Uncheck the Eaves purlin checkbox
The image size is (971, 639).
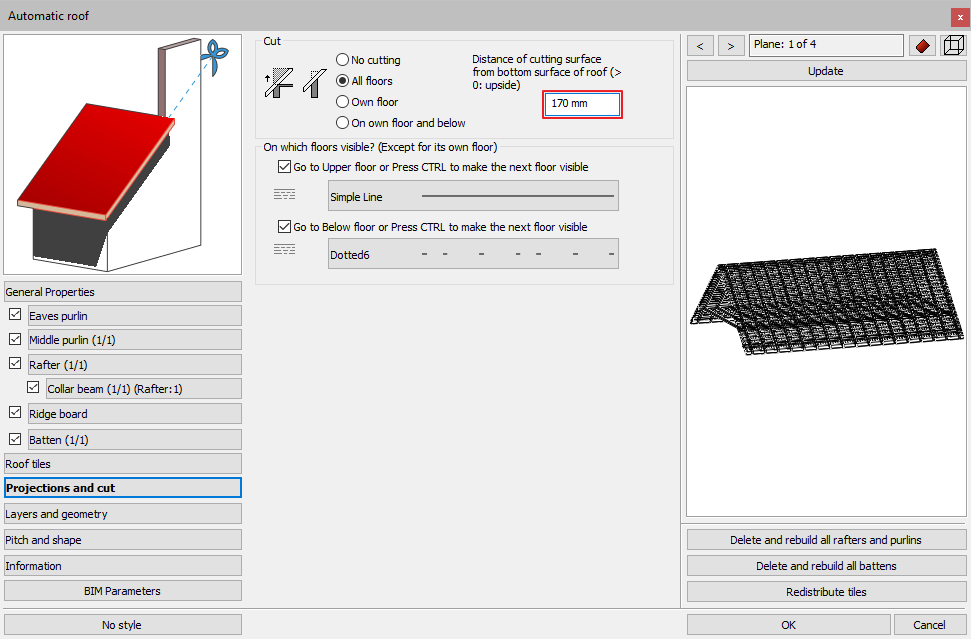tap(15, 315)
